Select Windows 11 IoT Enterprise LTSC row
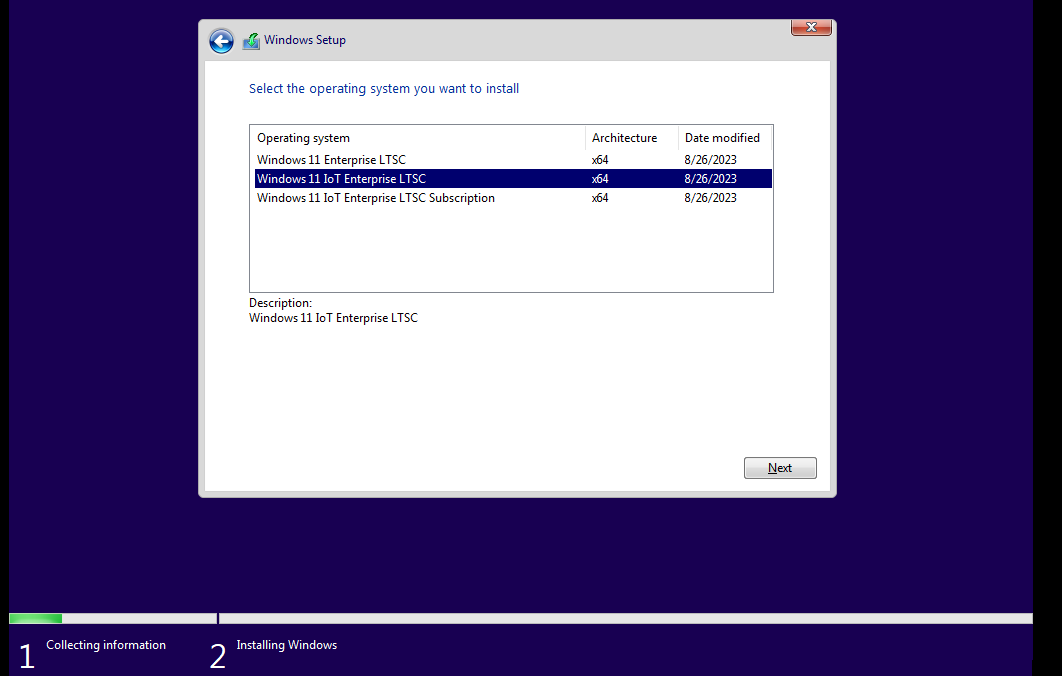This screenshot has height=676, width=1062. click(513, 179)
